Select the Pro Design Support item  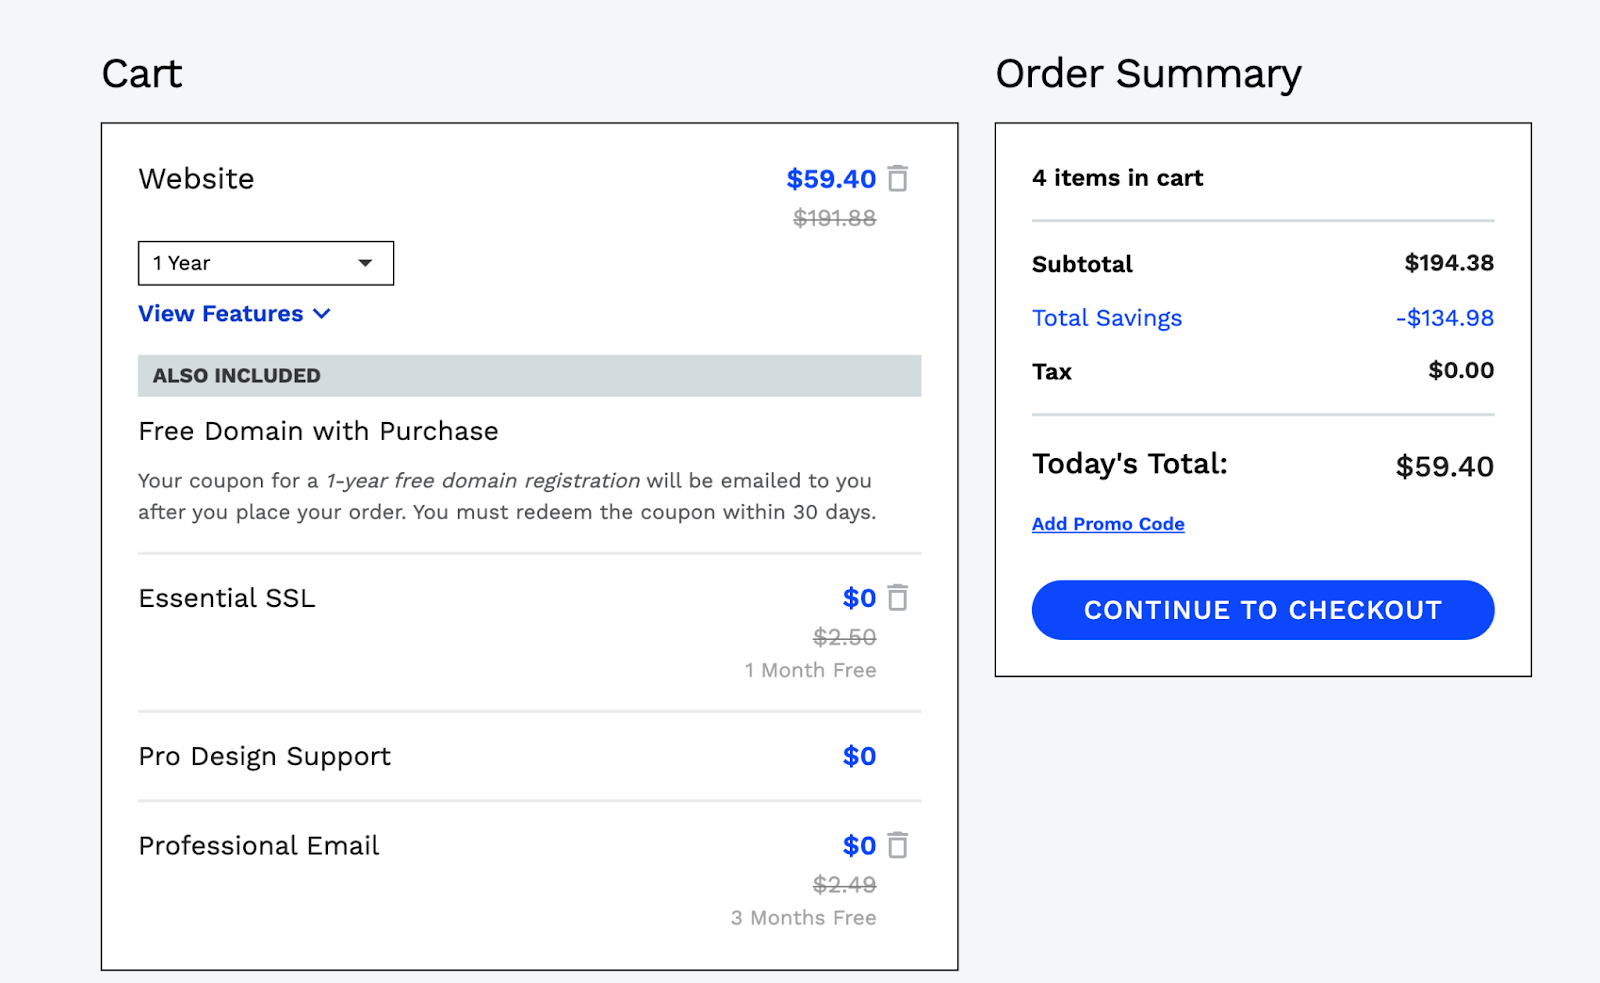point(264,756)
